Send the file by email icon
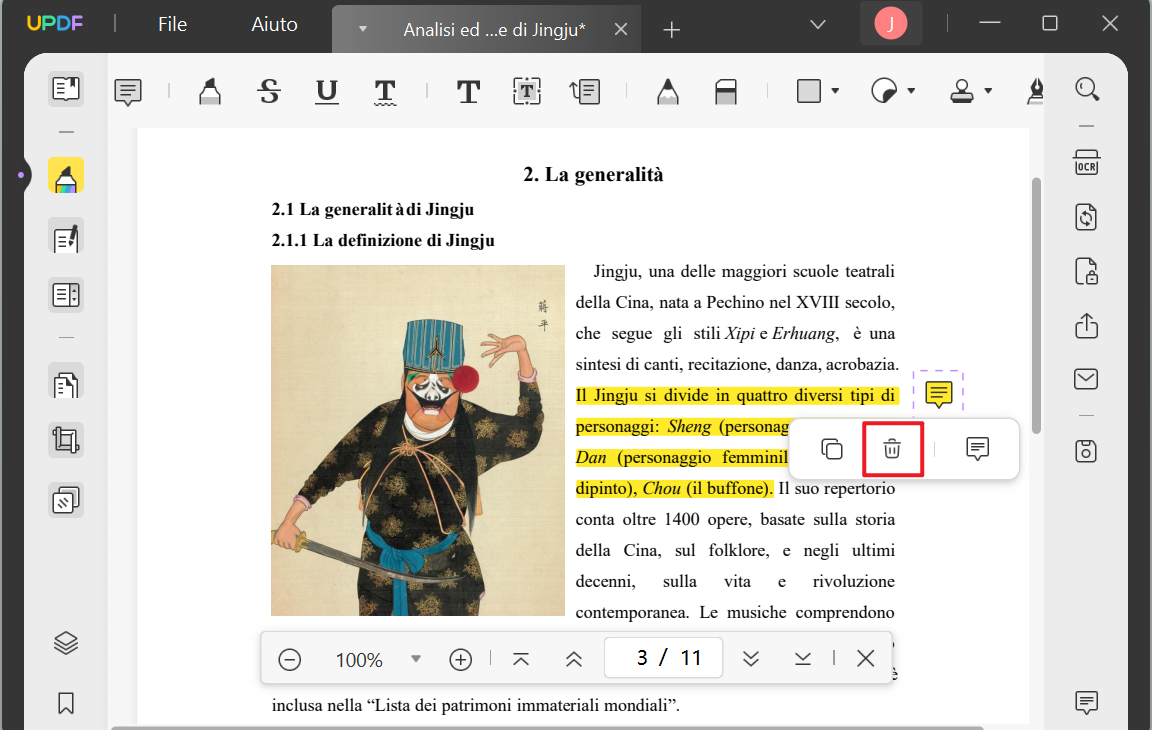 pos(1087,379)
